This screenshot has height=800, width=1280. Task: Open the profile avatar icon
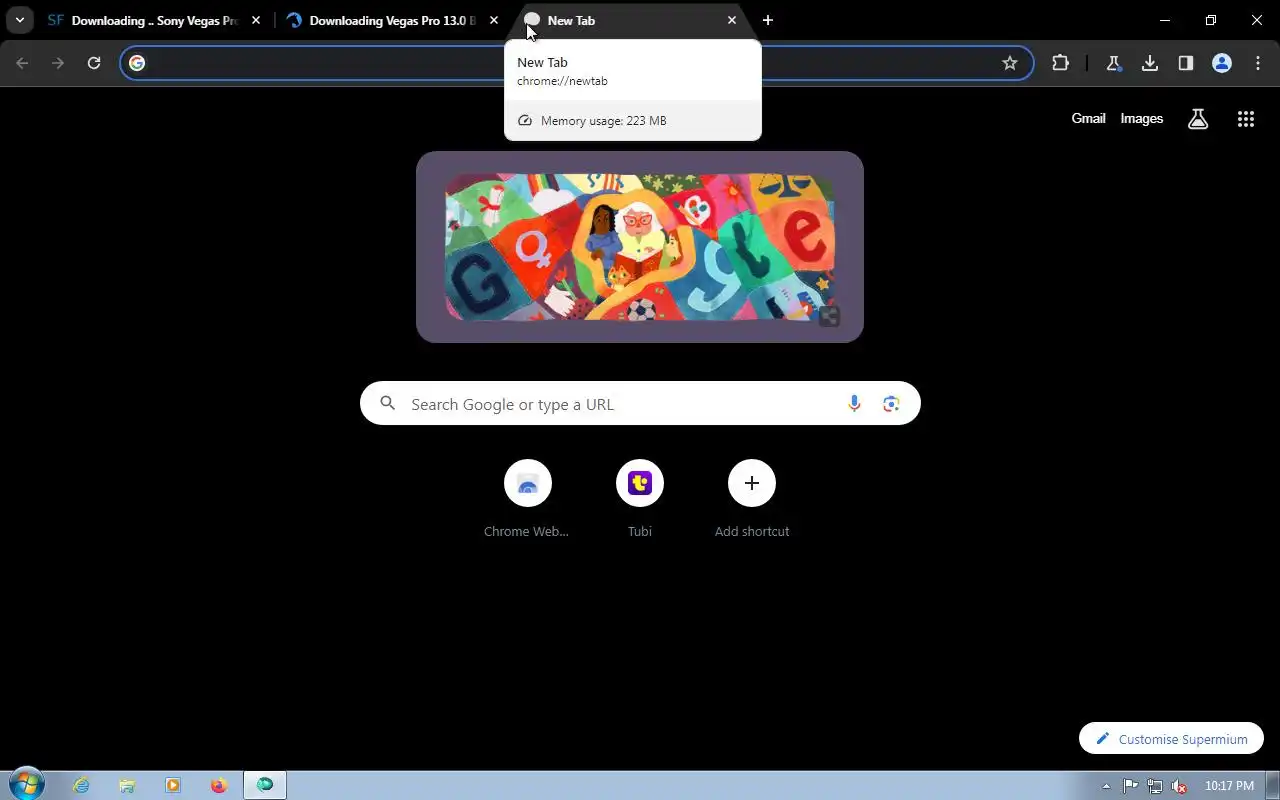1222,63
